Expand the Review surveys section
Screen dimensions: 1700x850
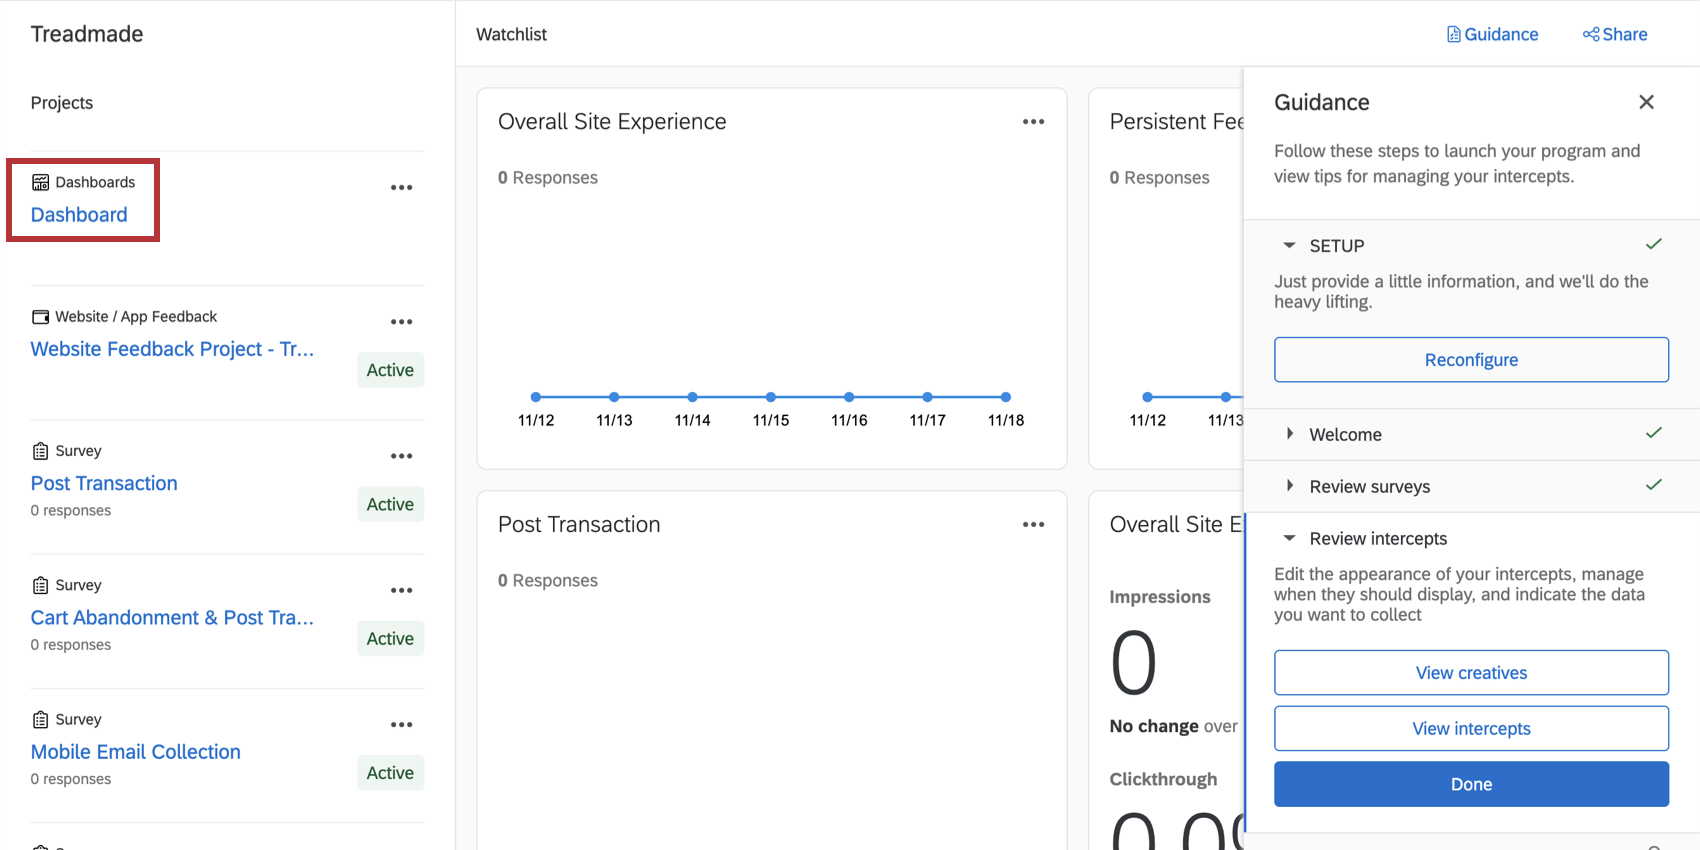1289,486
